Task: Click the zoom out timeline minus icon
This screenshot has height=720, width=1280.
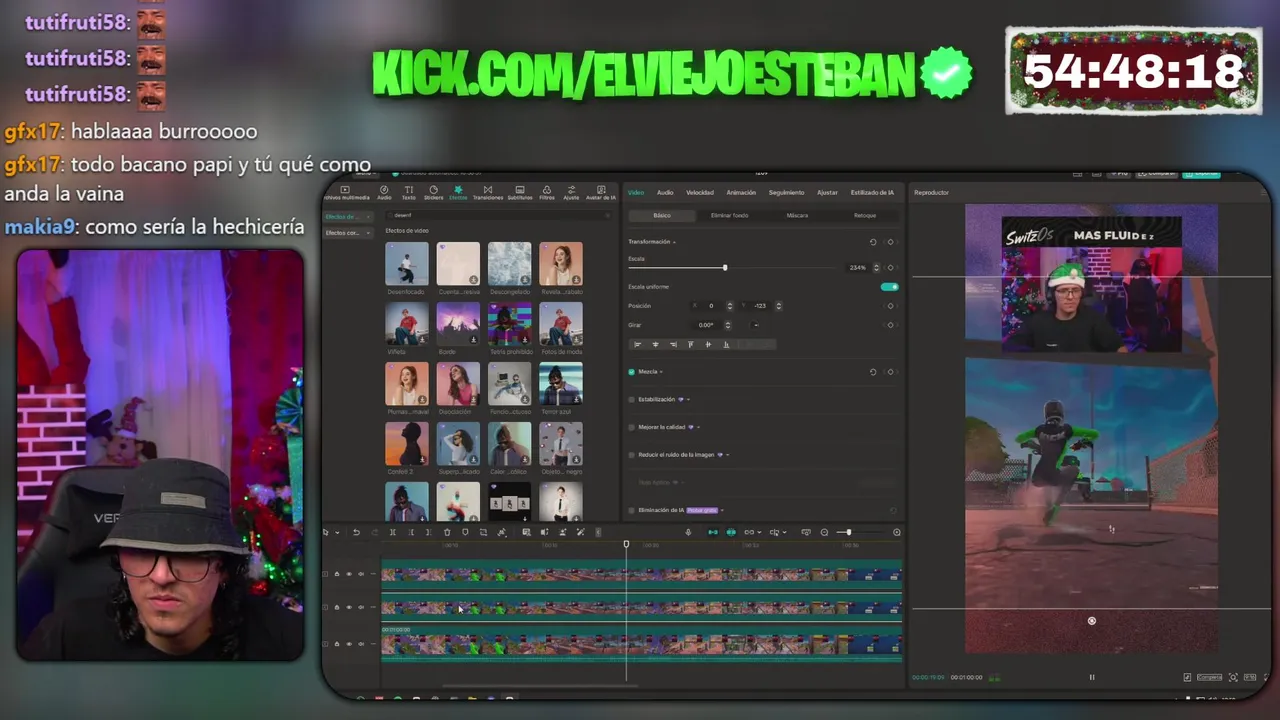Action: coord(824,532)
